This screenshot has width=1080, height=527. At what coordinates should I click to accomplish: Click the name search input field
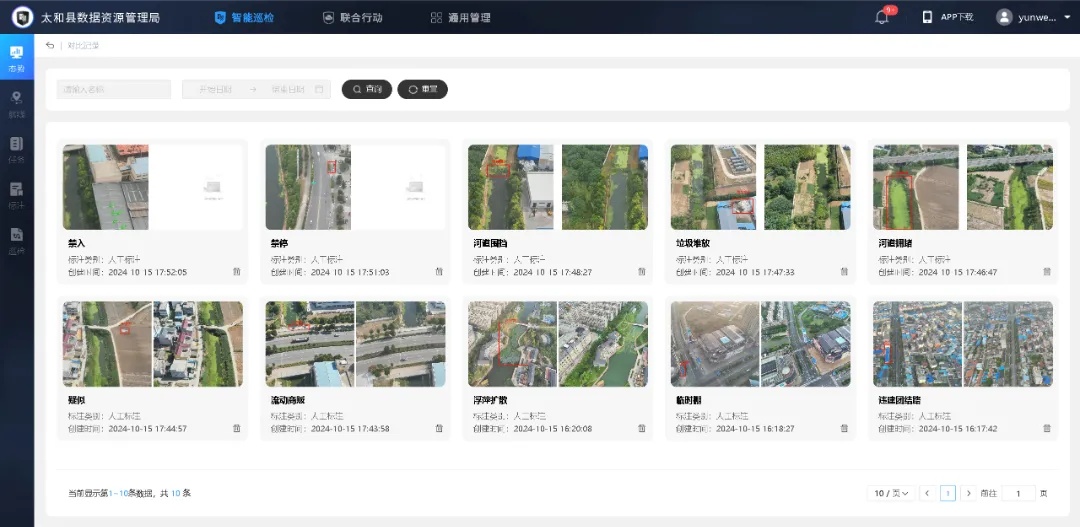pos(114,89)
